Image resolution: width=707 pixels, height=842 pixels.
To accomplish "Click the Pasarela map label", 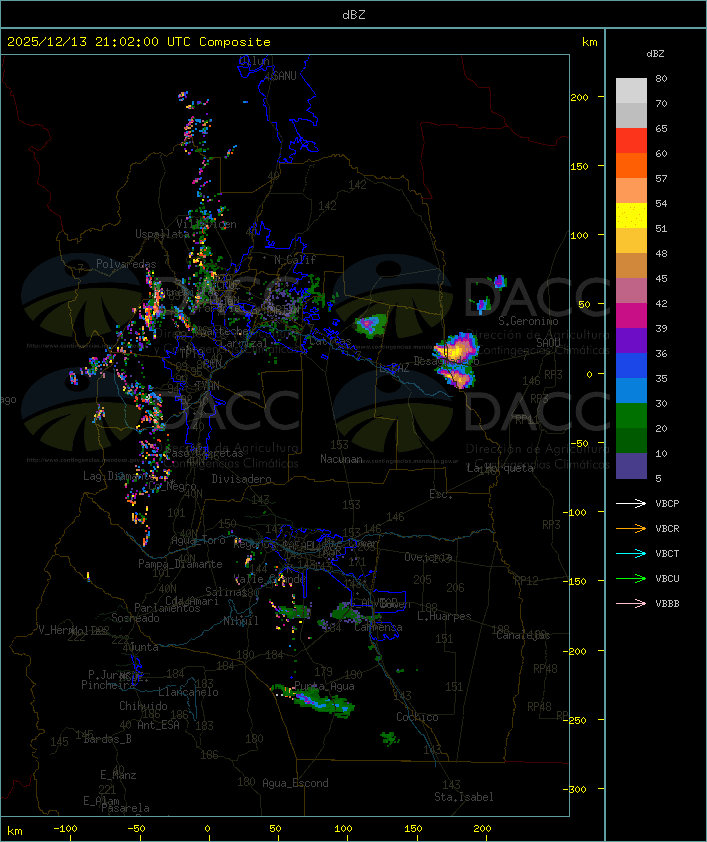I will pos(125,808).
